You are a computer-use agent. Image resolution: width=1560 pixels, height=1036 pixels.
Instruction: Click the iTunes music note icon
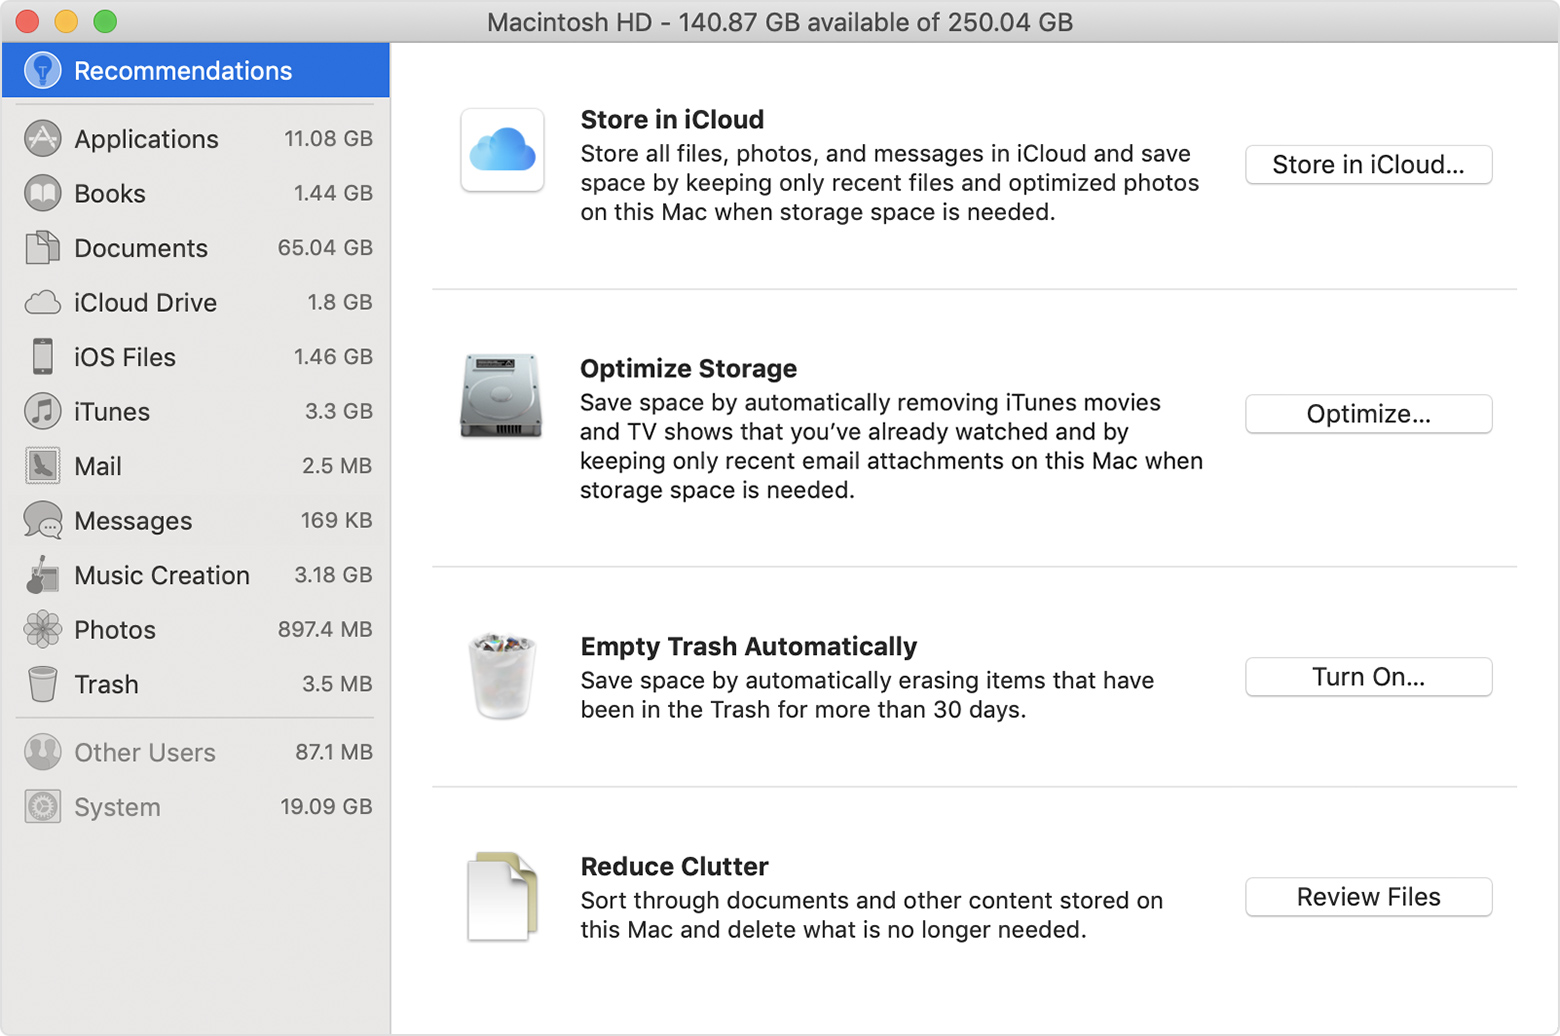[42, 411]
